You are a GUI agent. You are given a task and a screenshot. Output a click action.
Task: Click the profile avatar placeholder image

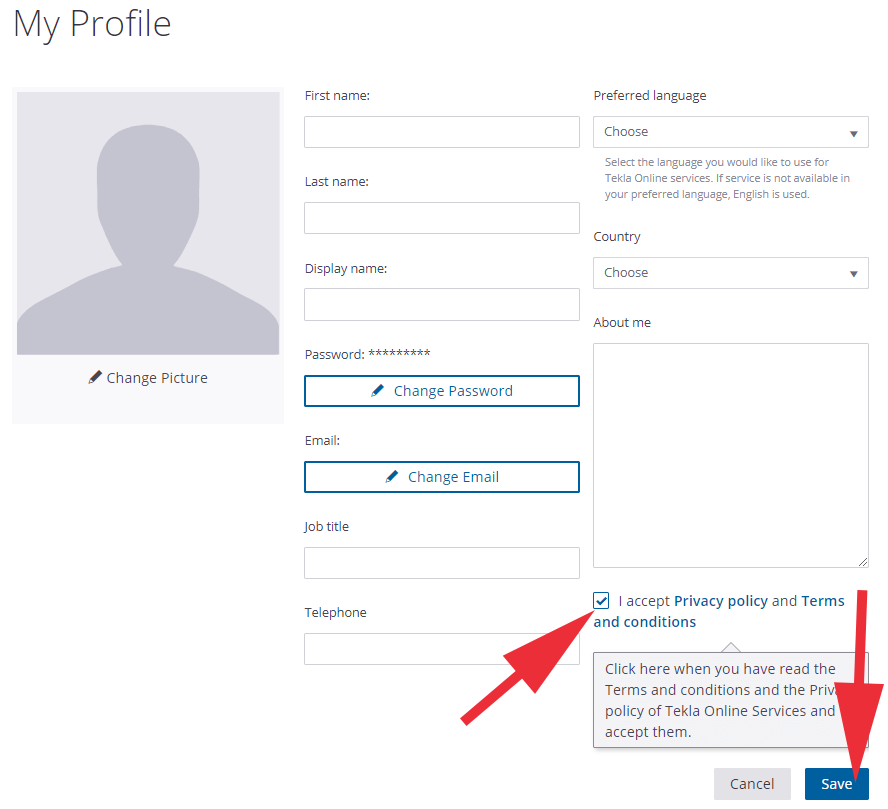pos(148,223)
